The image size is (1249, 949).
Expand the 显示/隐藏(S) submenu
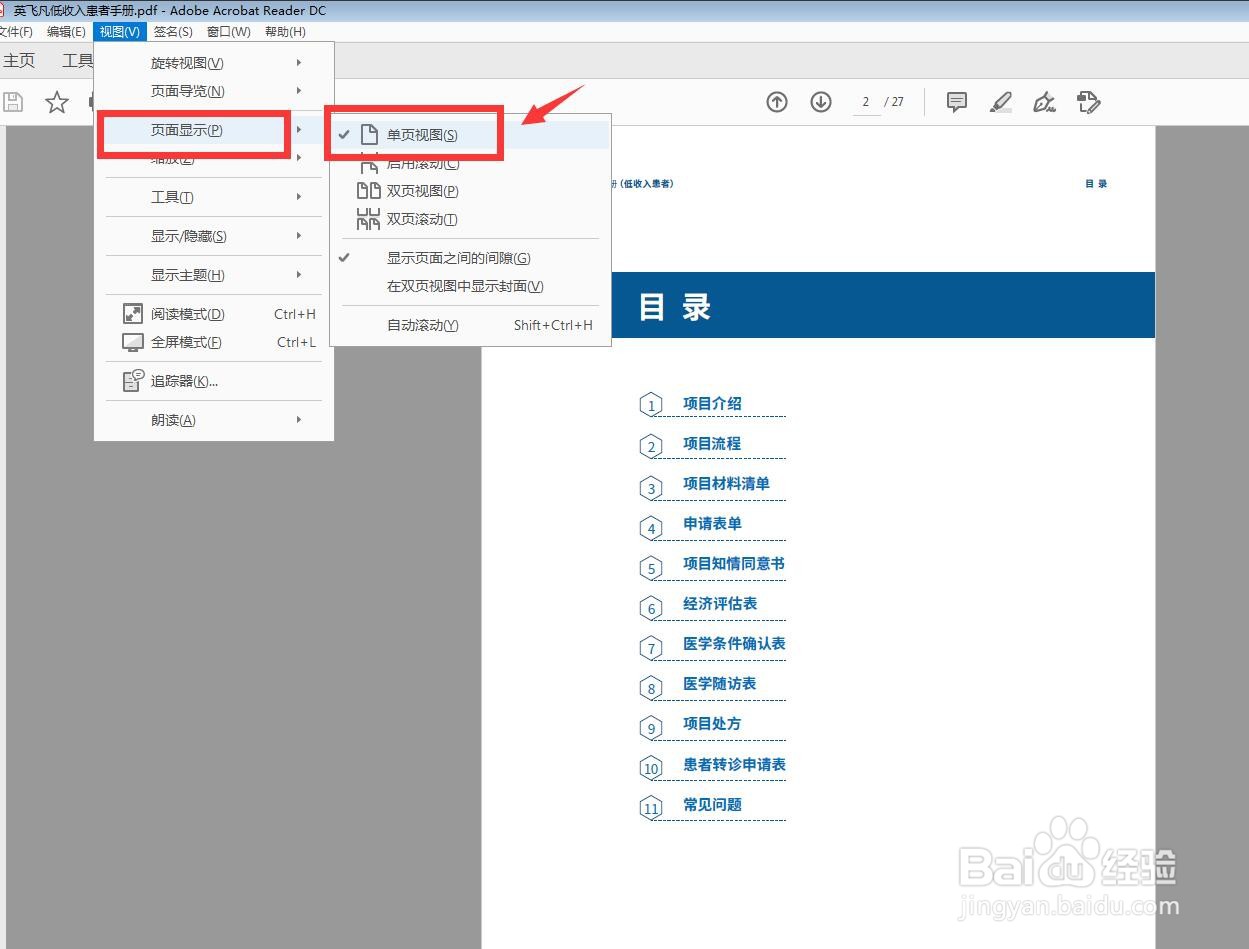214,236
